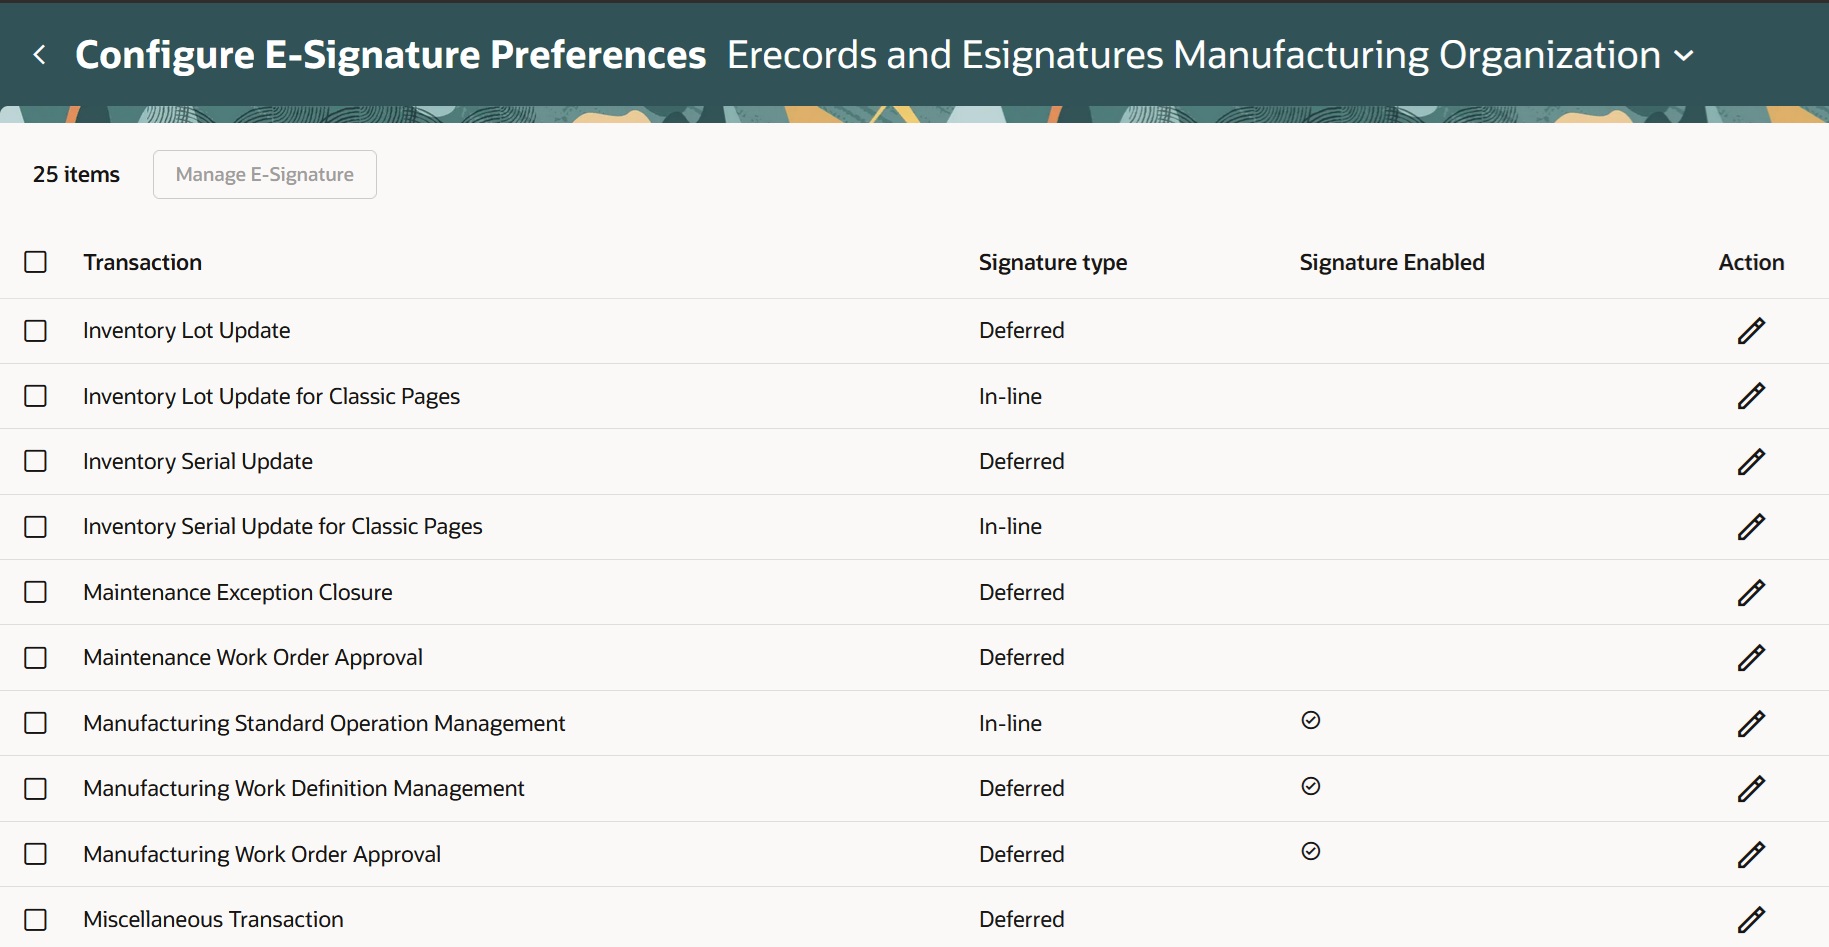Go back using the header back arrow
The height and width of the screenshot is (947, 1829).
pos(40,55)
